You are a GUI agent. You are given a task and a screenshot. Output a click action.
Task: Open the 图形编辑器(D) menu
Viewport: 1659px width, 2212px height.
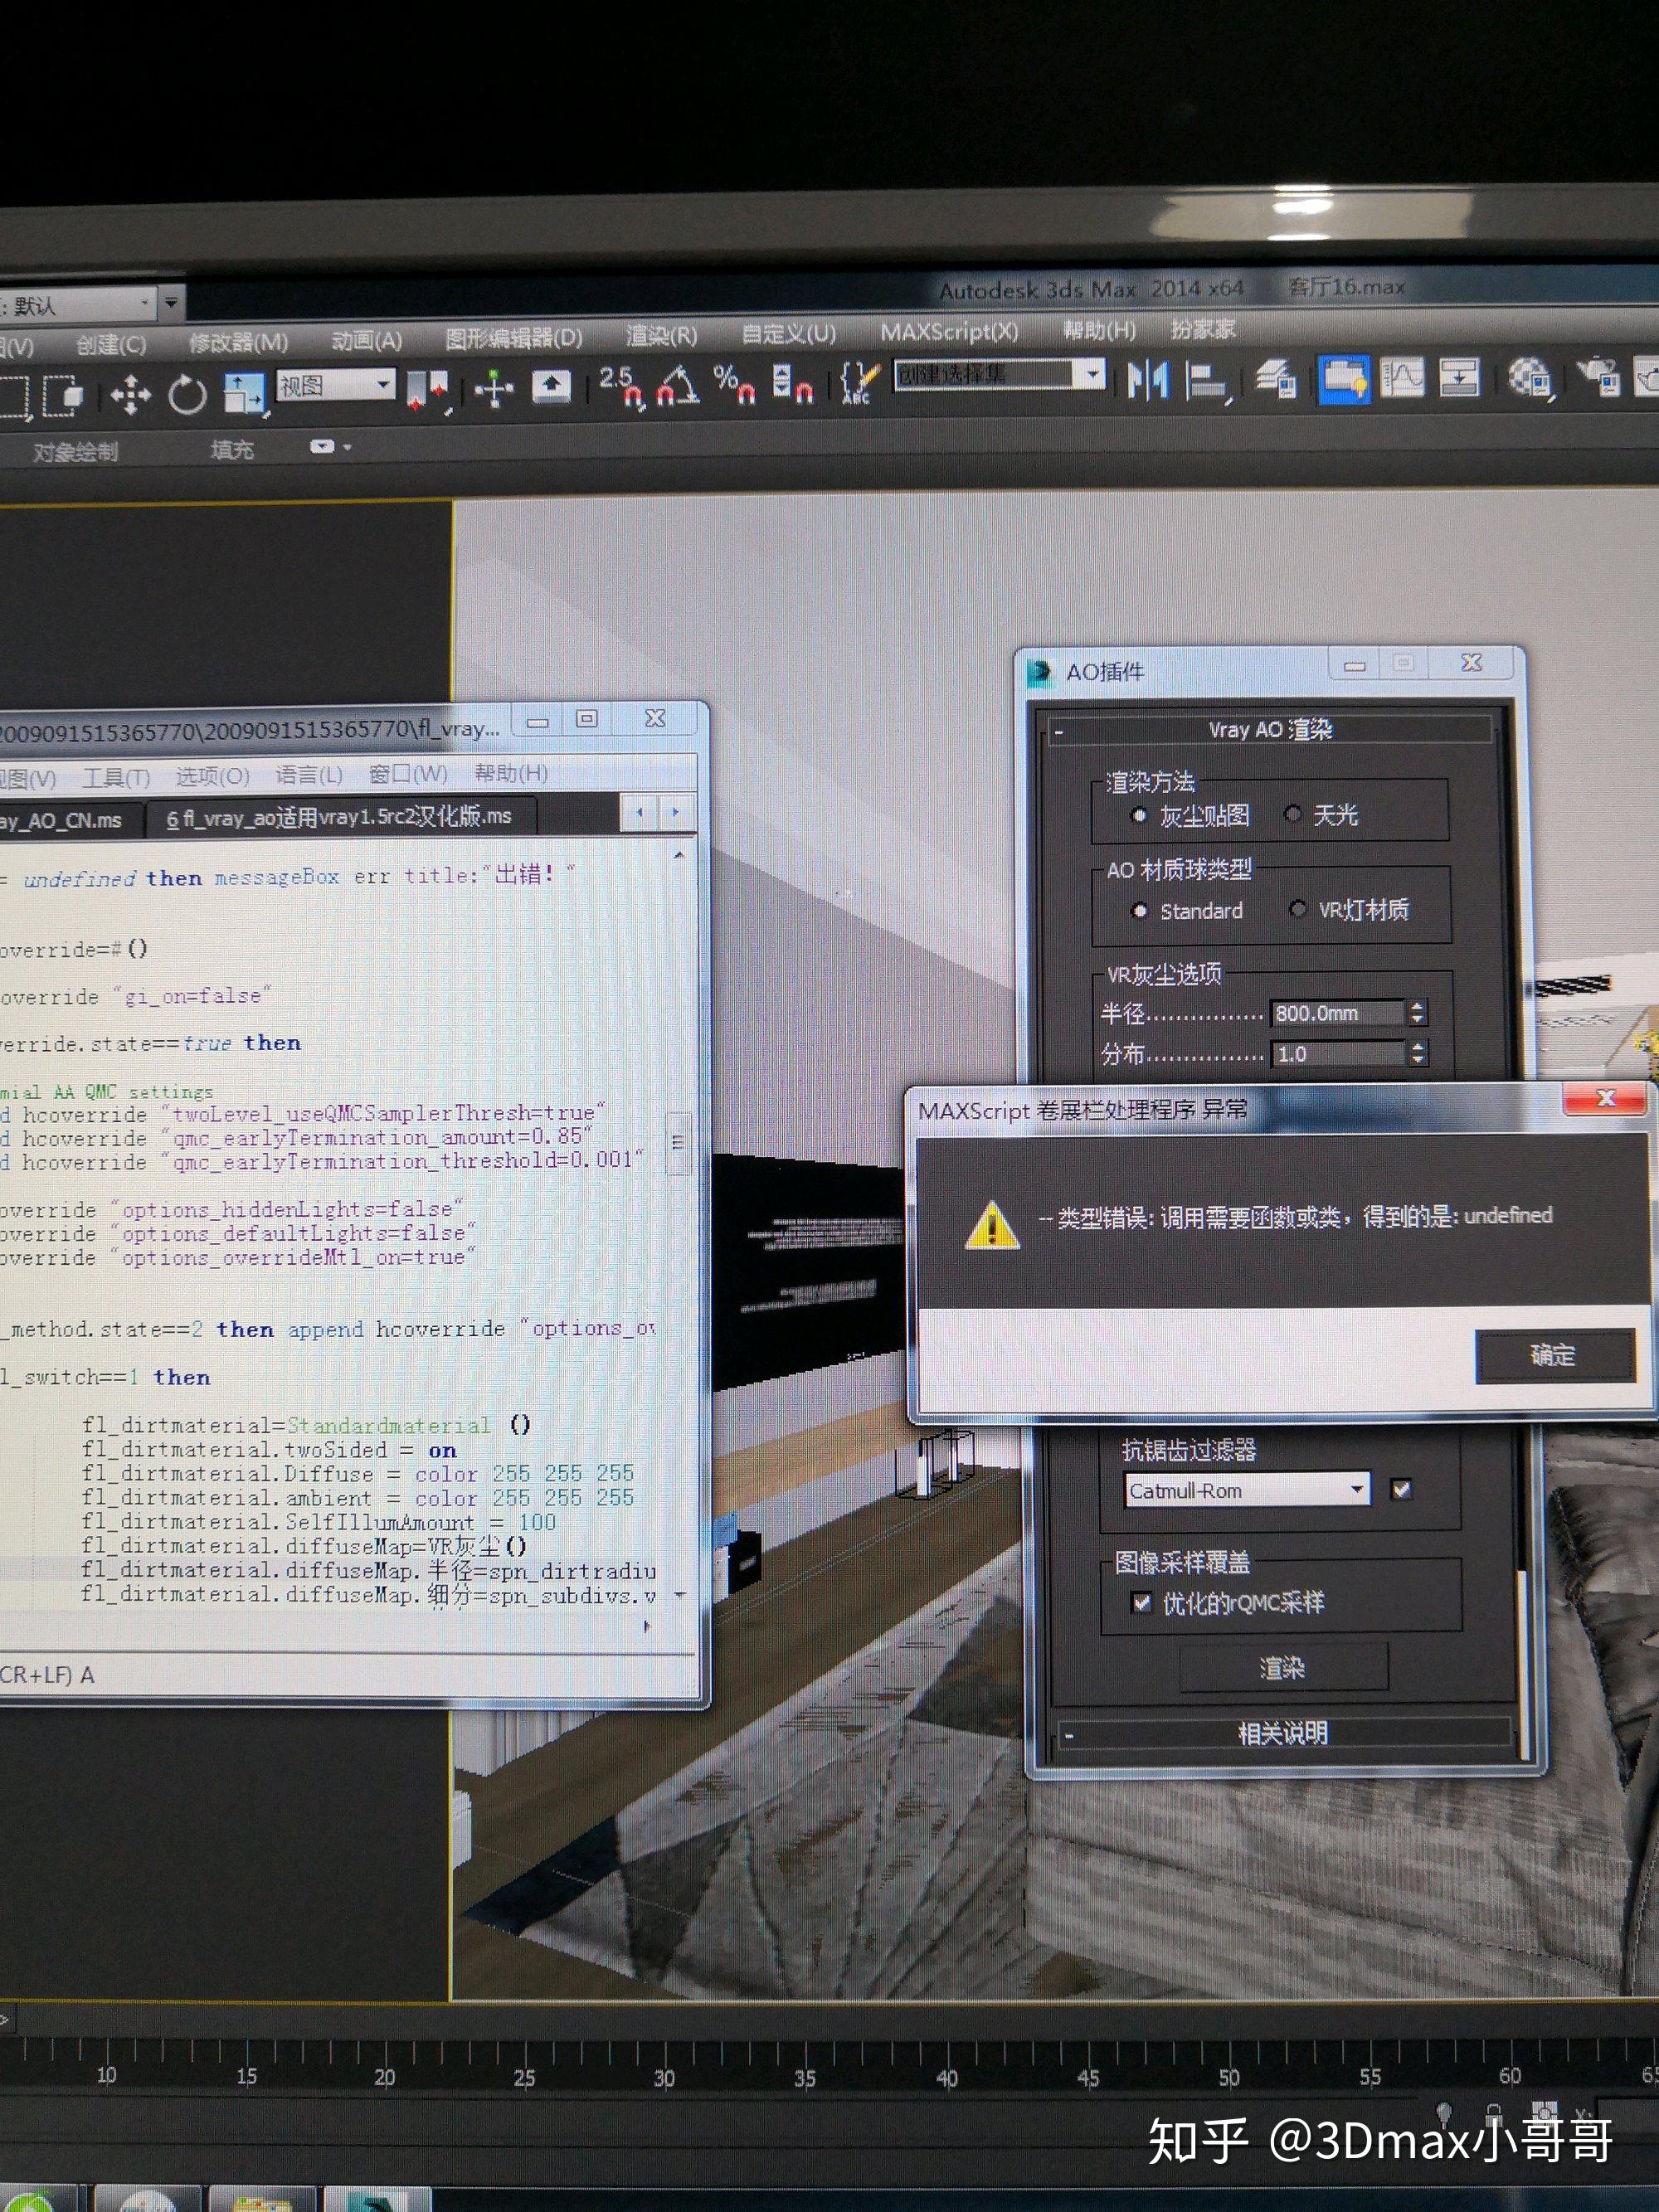coord(514,338)
